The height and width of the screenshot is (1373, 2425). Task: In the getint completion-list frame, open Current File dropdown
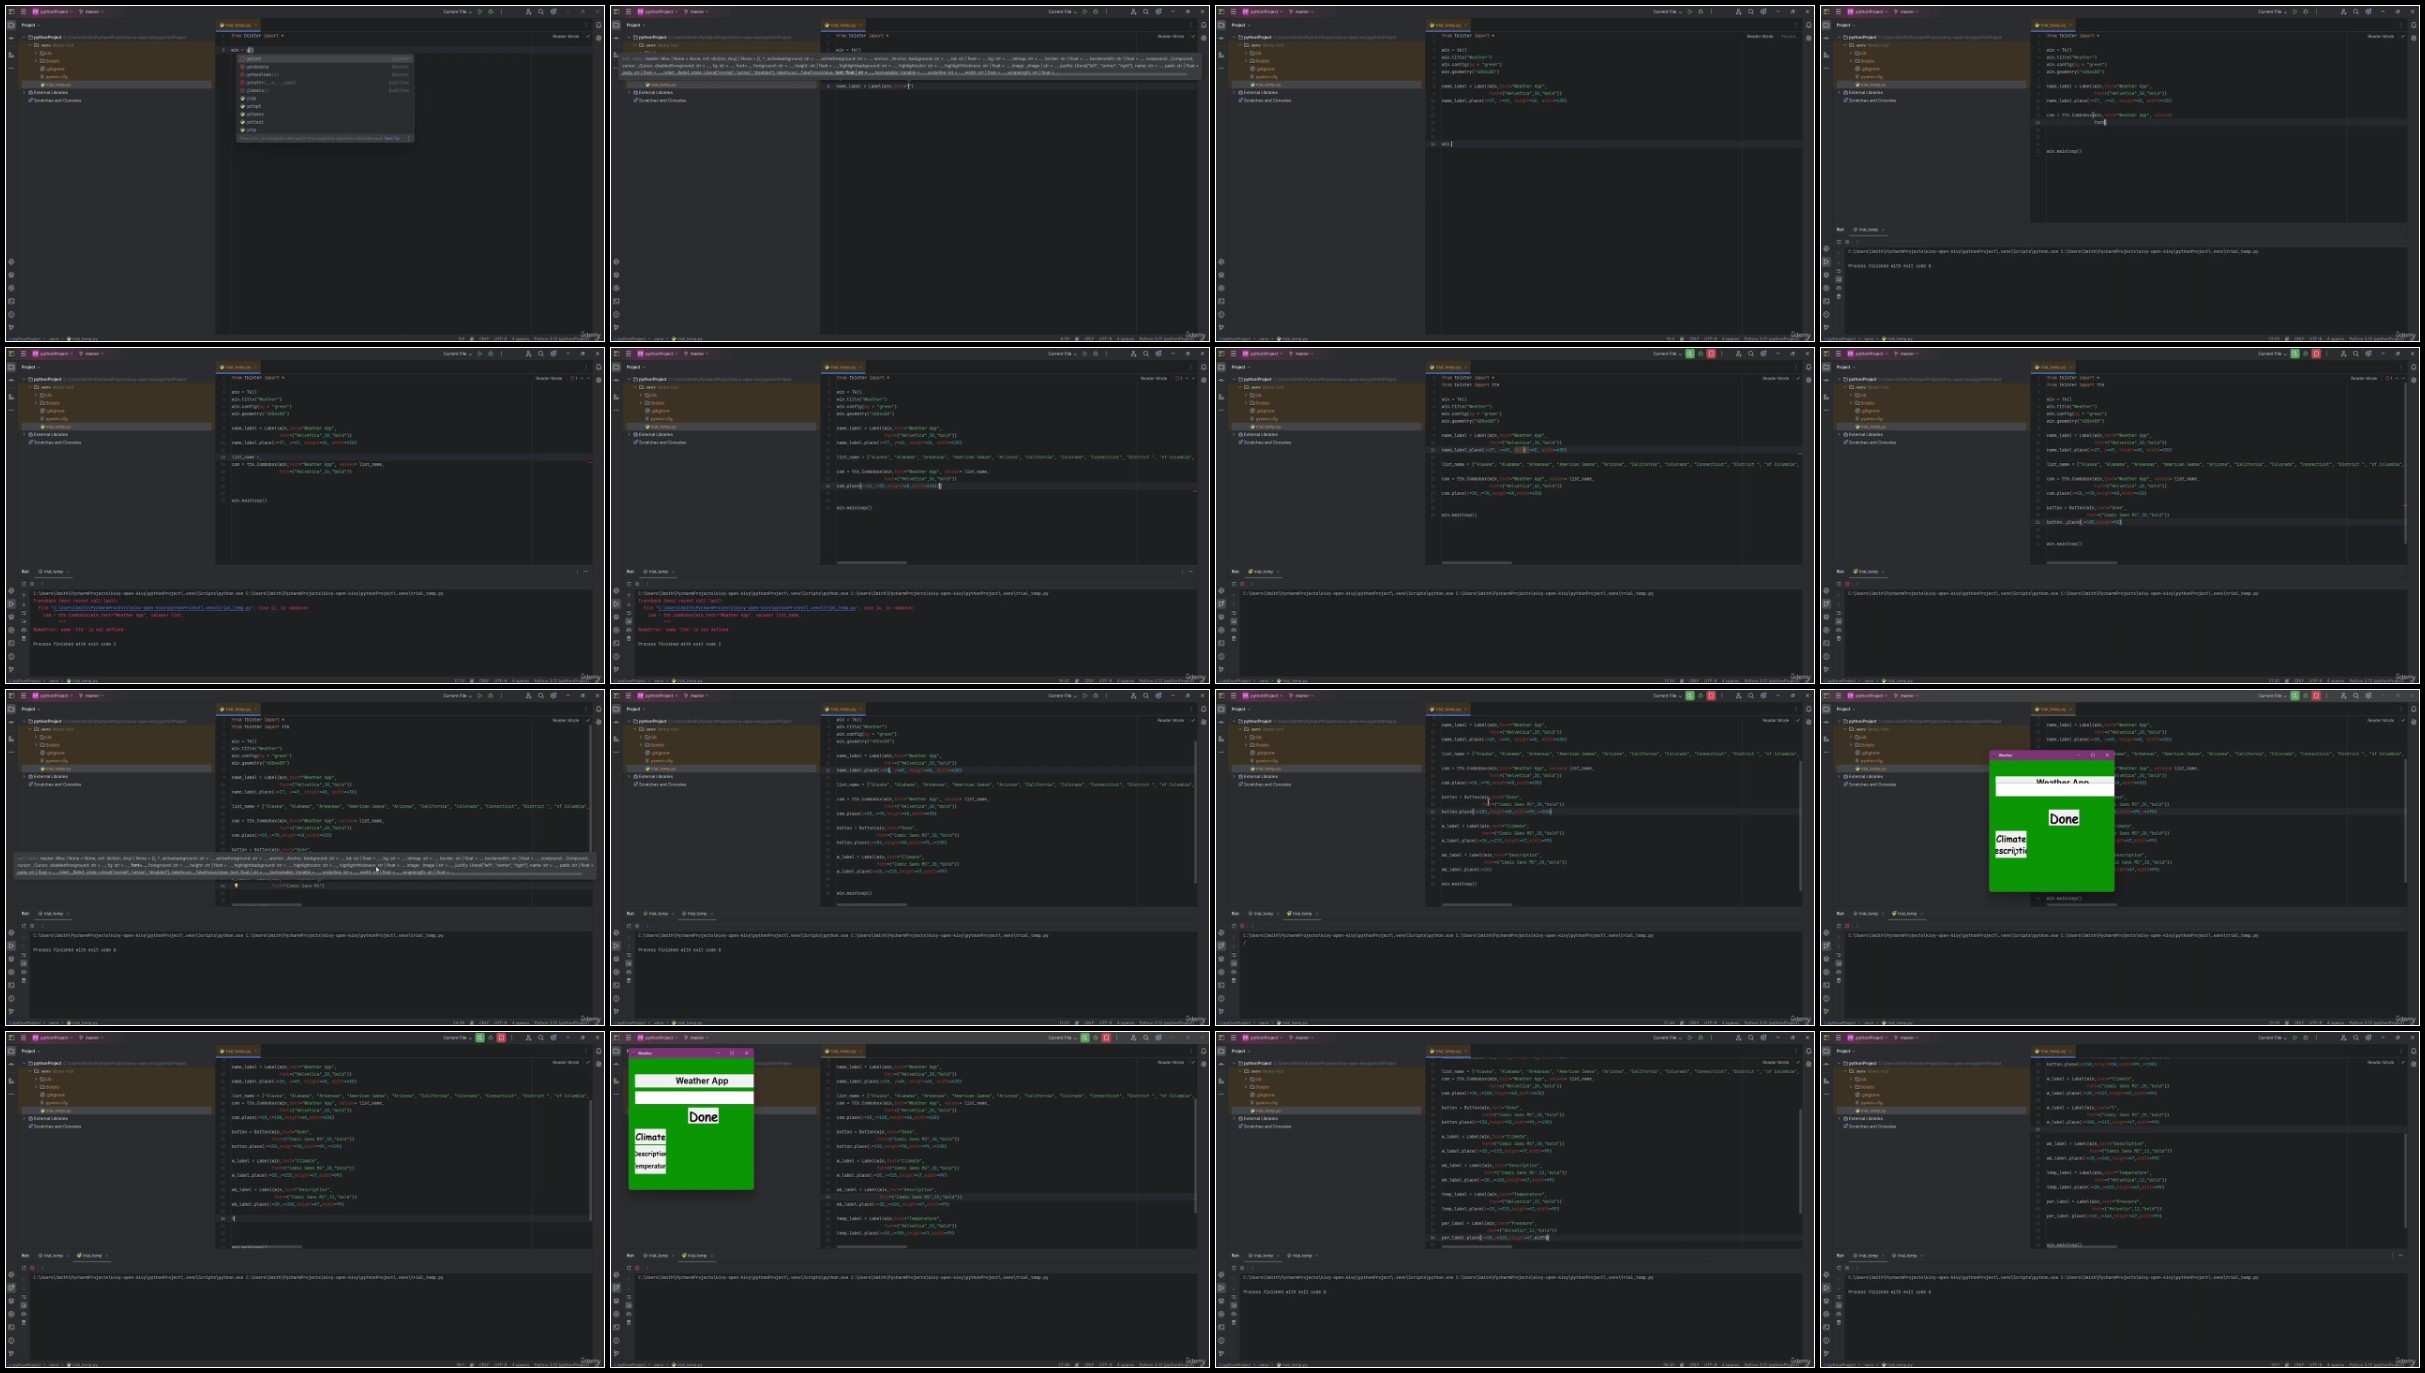click(457, 12)
